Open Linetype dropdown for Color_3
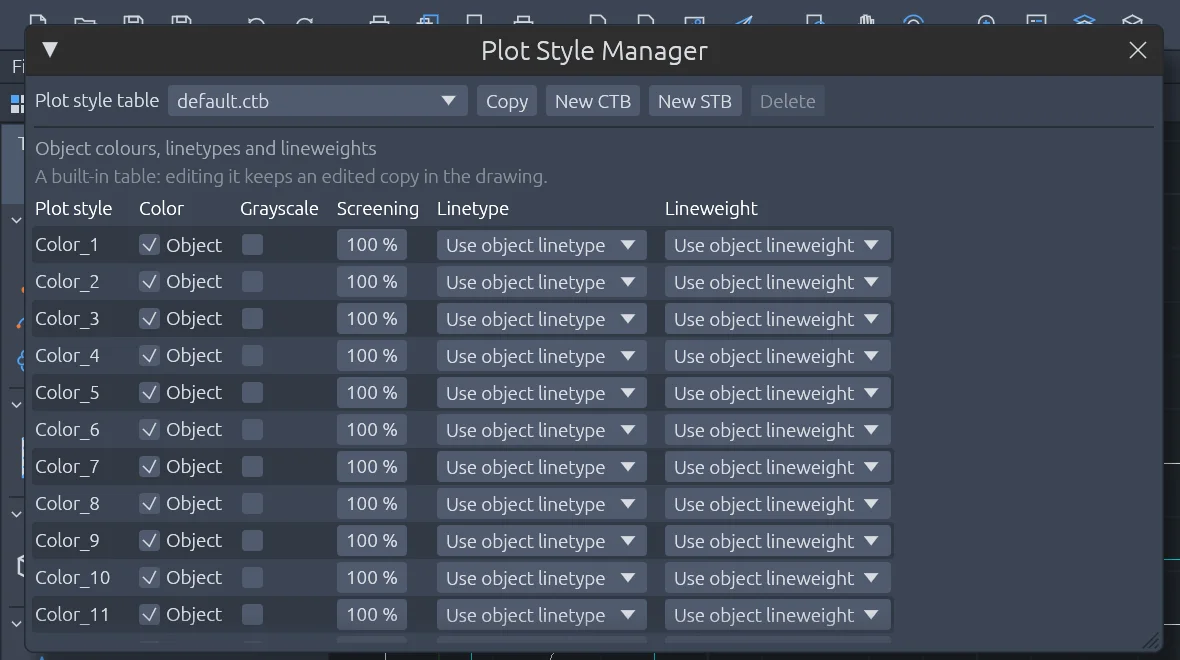 click(x=541, y=319)
